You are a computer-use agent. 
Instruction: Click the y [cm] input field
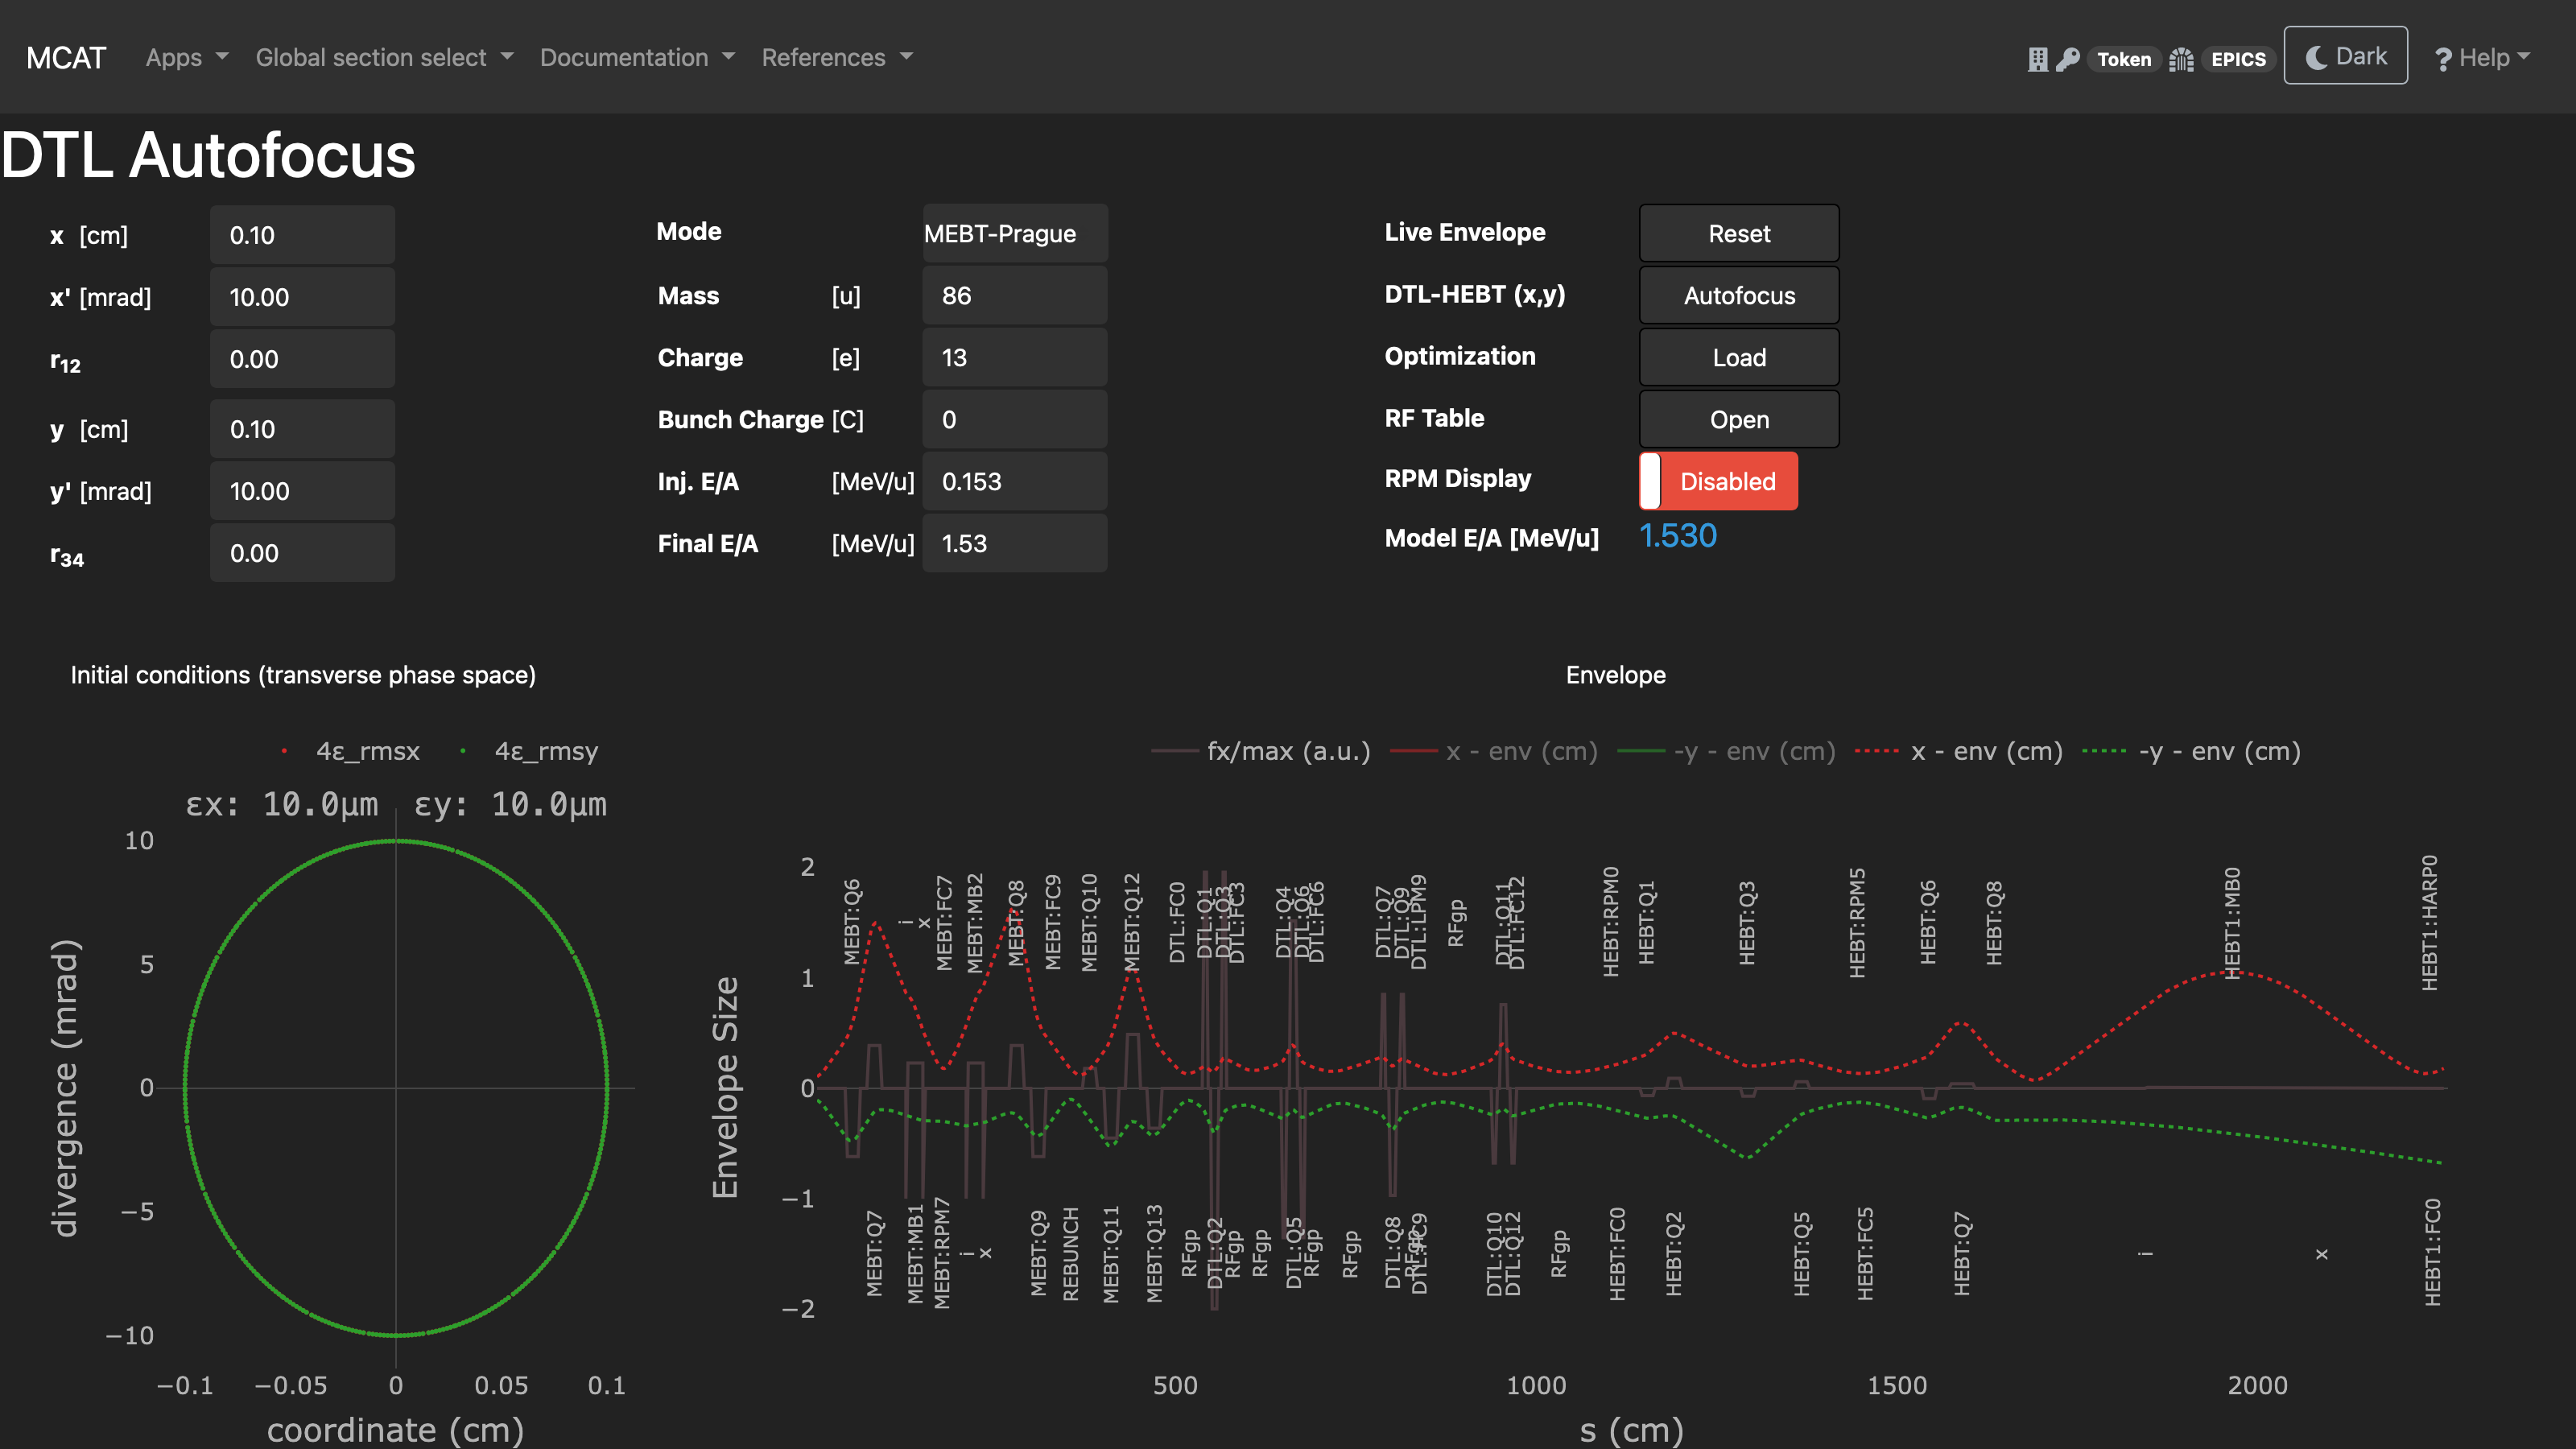[302, 429]
